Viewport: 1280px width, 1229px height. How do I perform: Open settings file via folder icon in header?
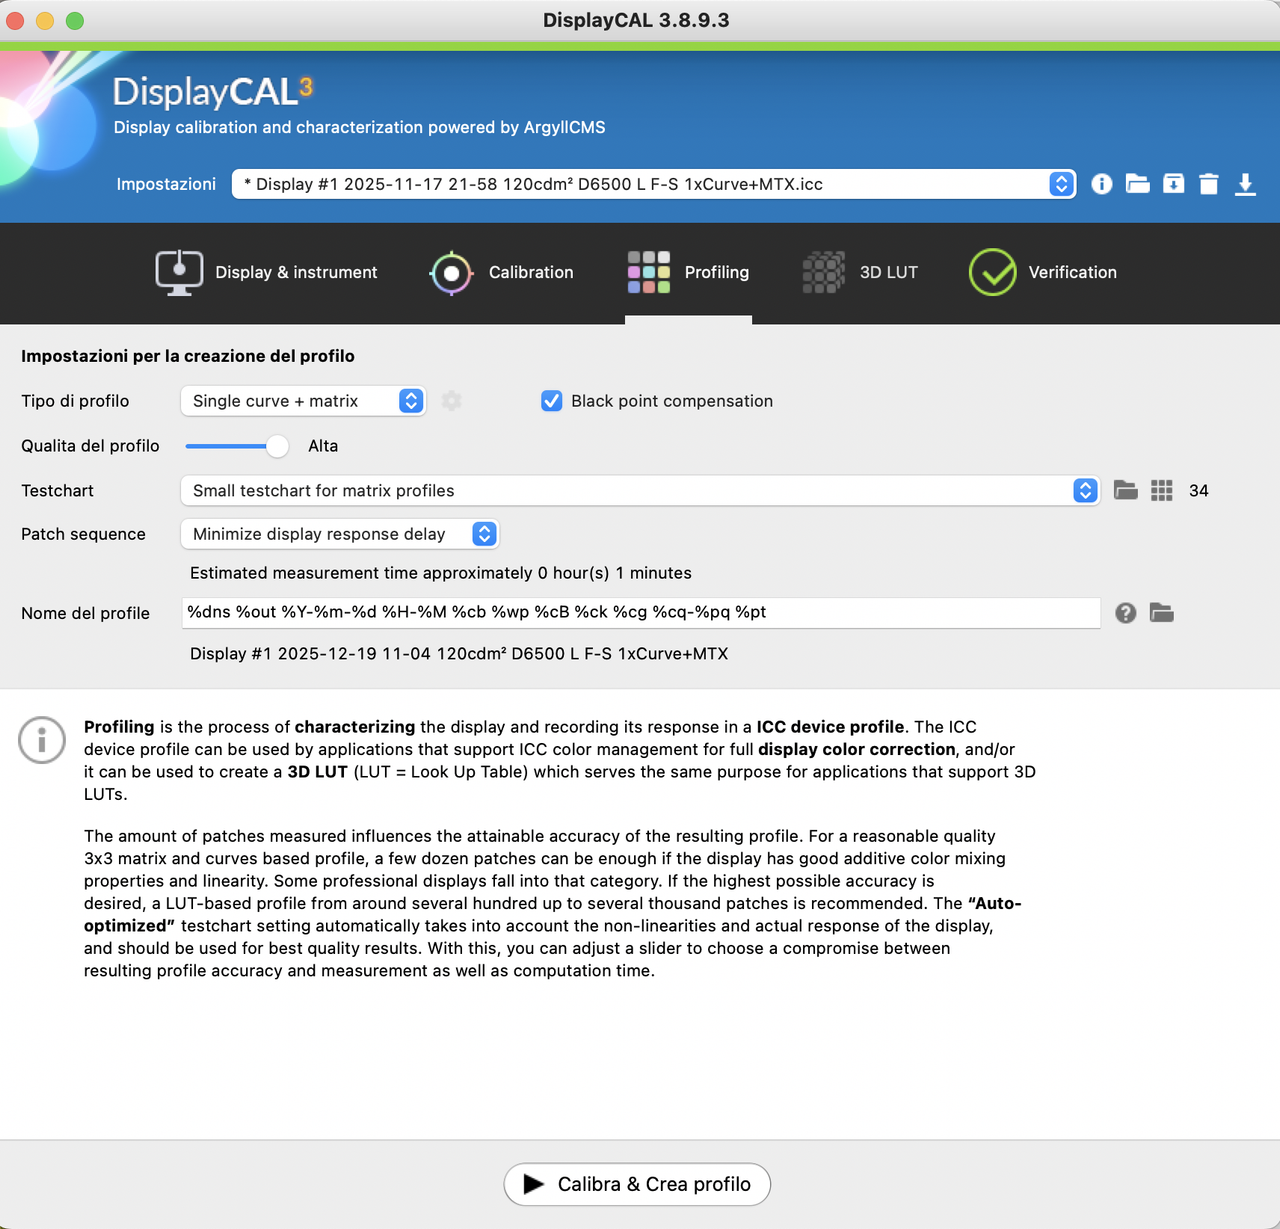1137,184
